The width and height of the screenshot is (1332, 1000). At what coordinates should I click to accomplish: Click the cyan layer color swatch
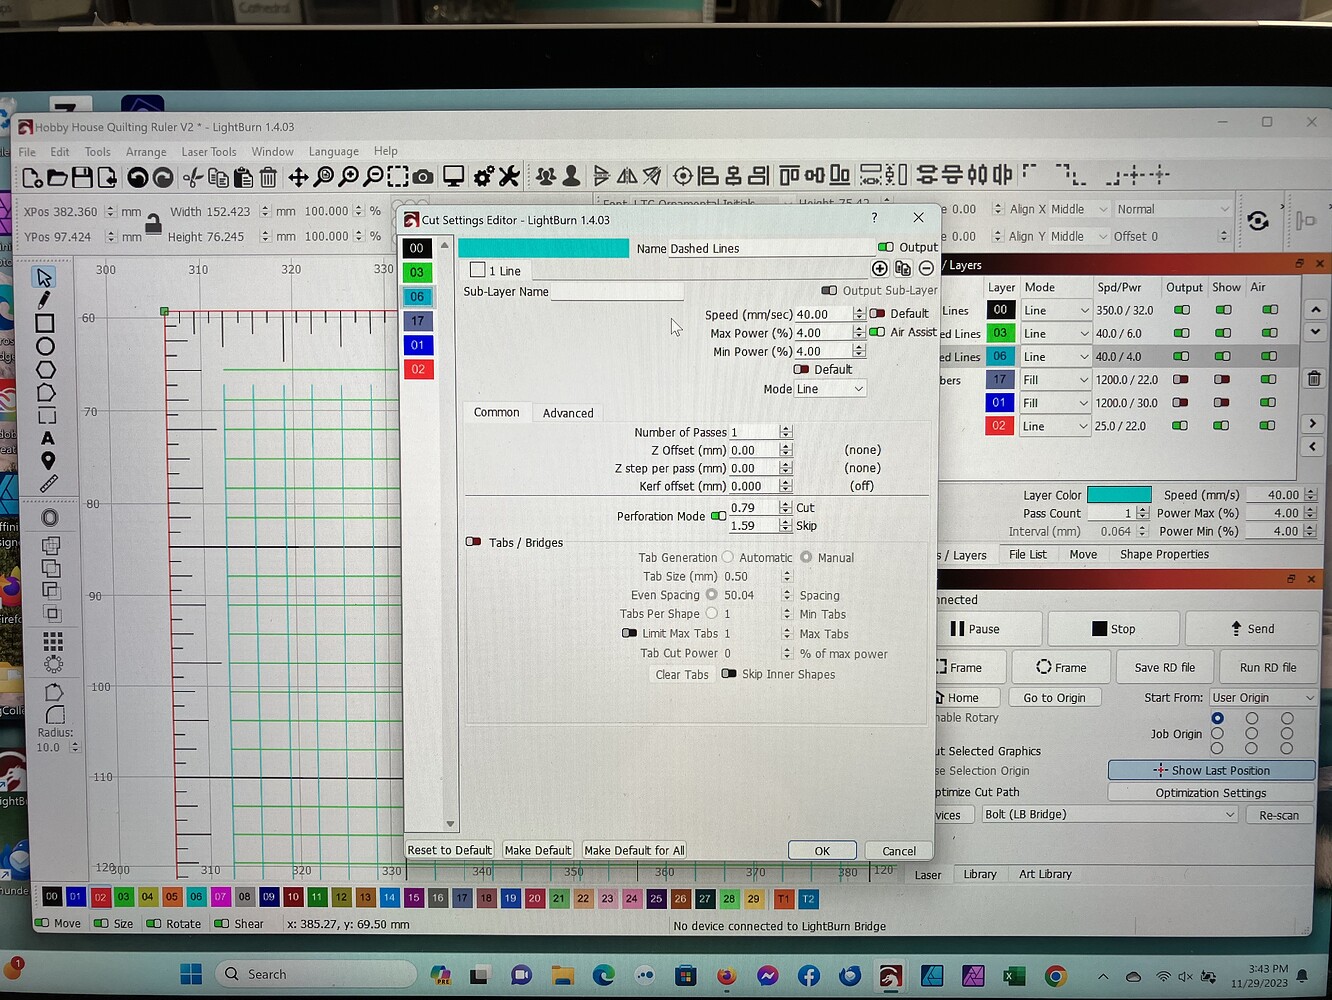click(1119, 494)
